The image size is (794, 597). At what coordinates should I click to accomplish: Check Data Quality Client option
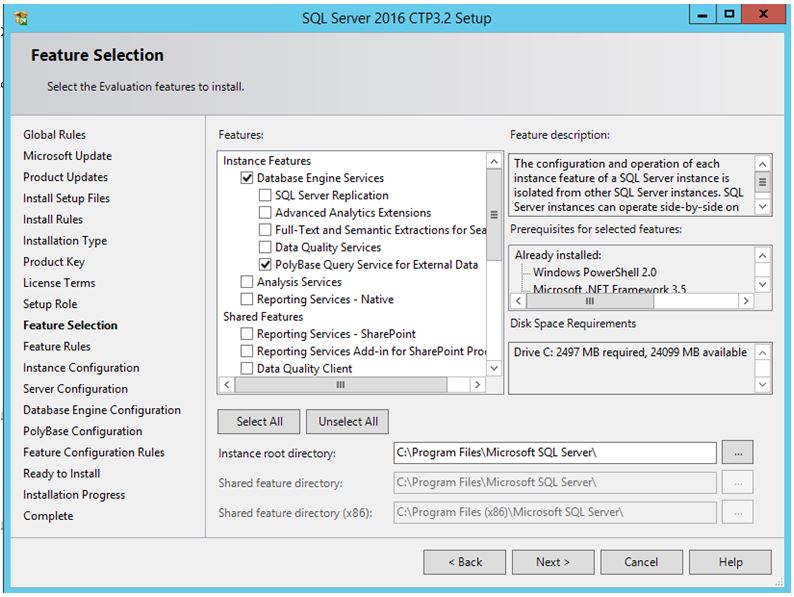tap(247, 369)
